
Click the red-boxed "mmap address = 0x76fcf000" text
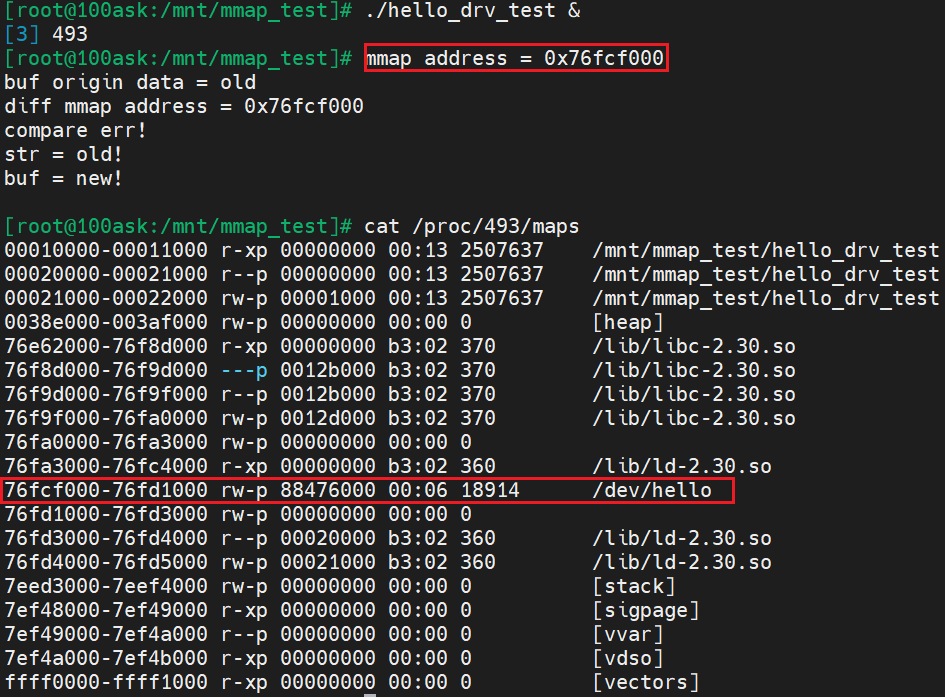515,58
